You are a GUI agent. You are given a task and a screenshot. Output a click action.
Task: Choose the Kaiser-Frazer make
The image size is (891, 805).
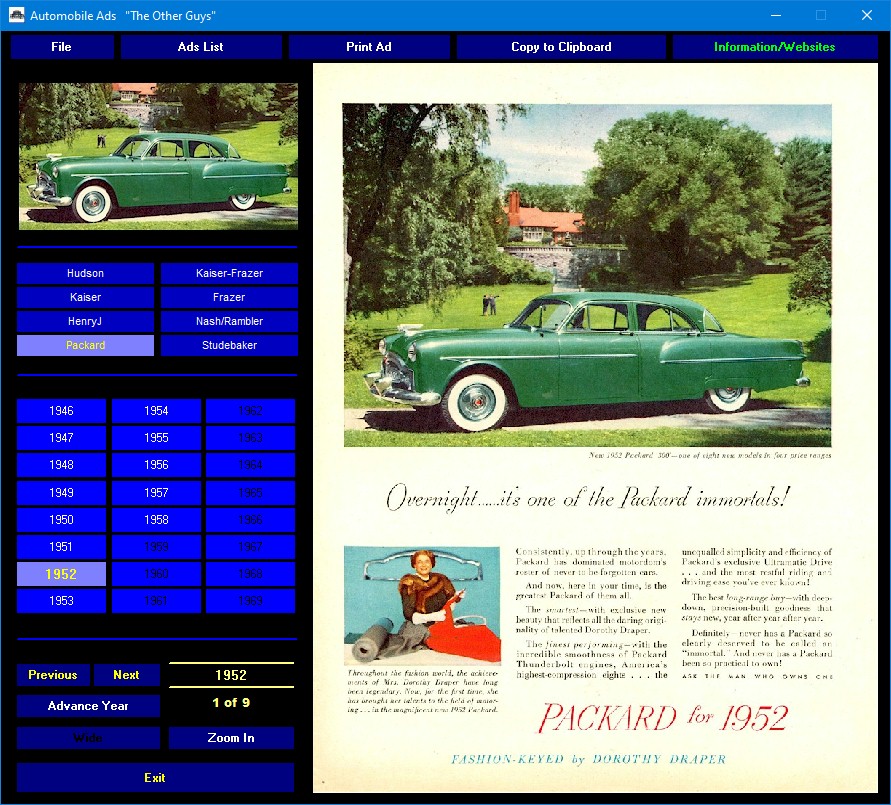[x=229, y=273]
